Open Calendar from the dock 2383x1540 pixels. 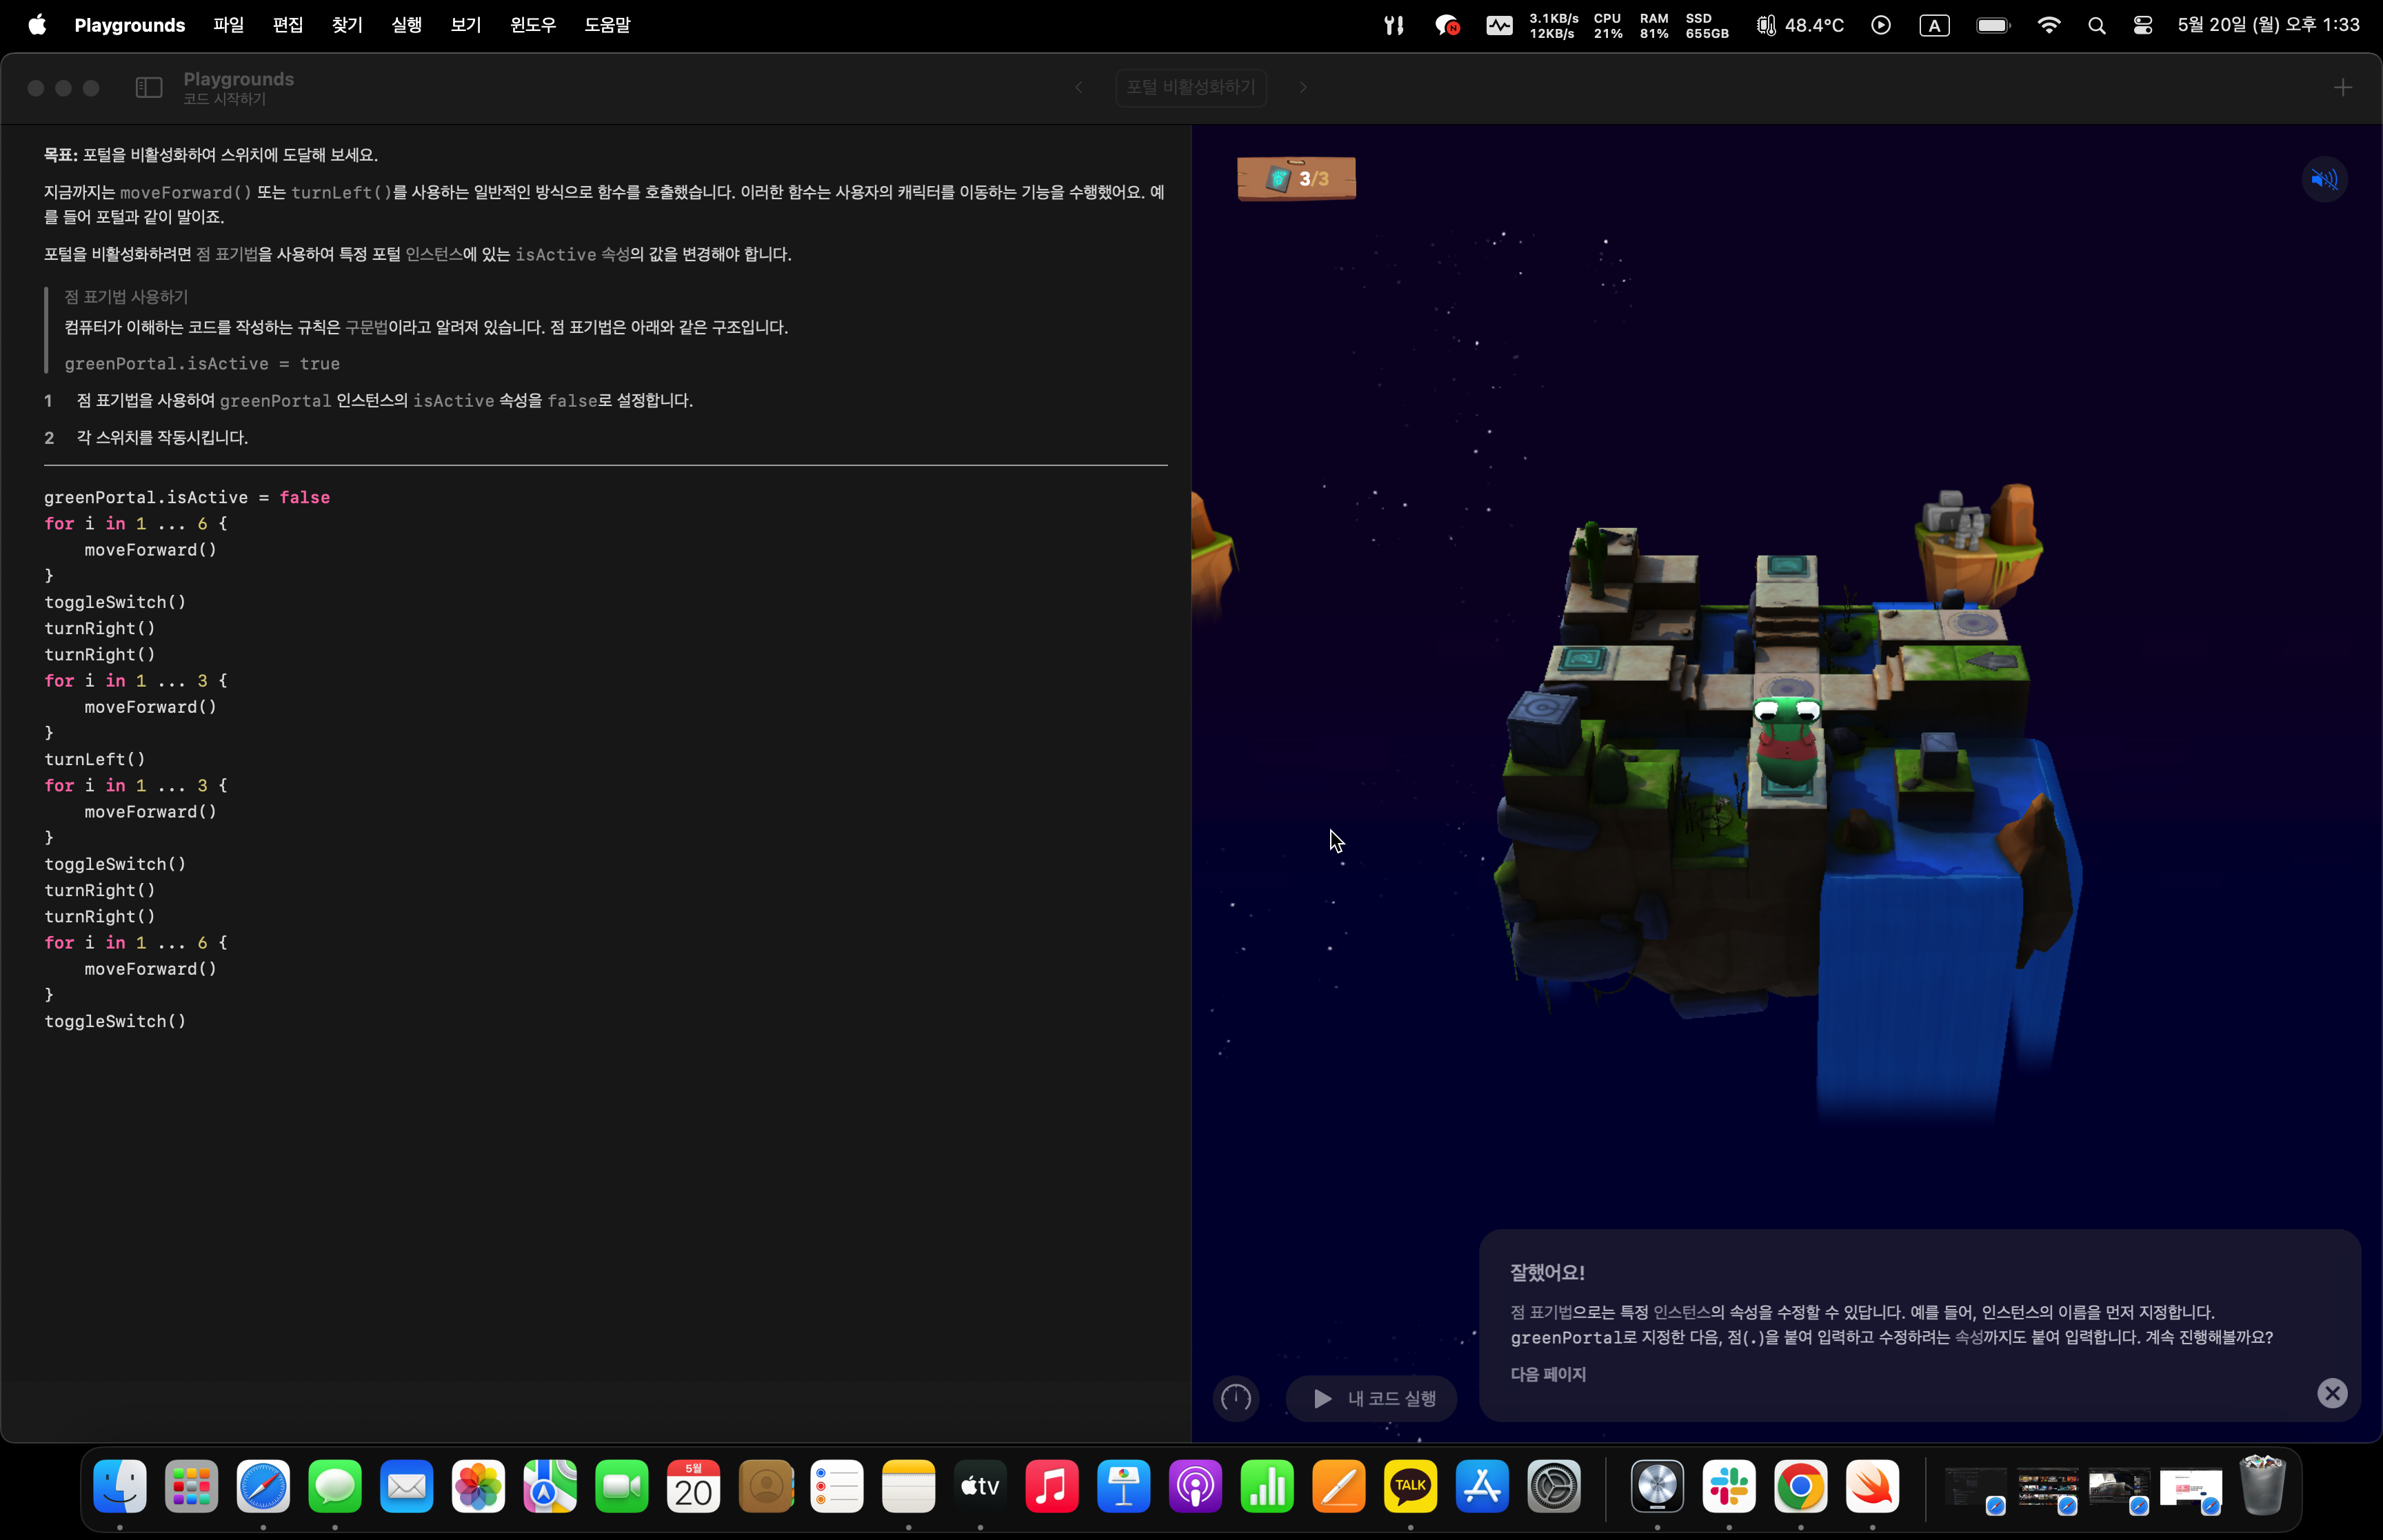(x=693, y=1486)
